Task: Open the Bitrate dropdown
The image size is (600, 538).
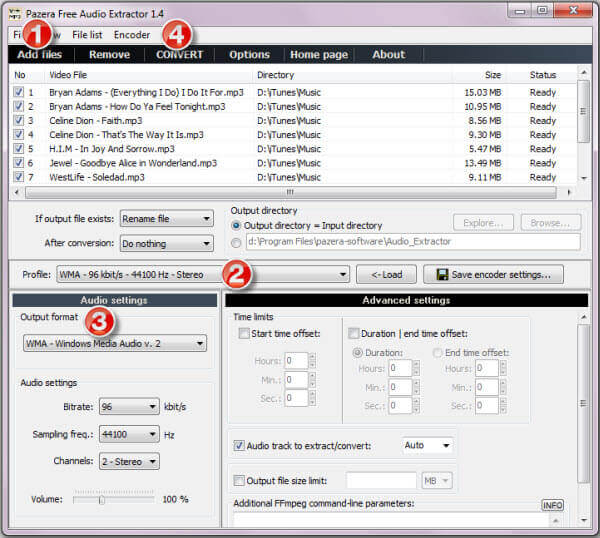Action: tap(152, 407)
